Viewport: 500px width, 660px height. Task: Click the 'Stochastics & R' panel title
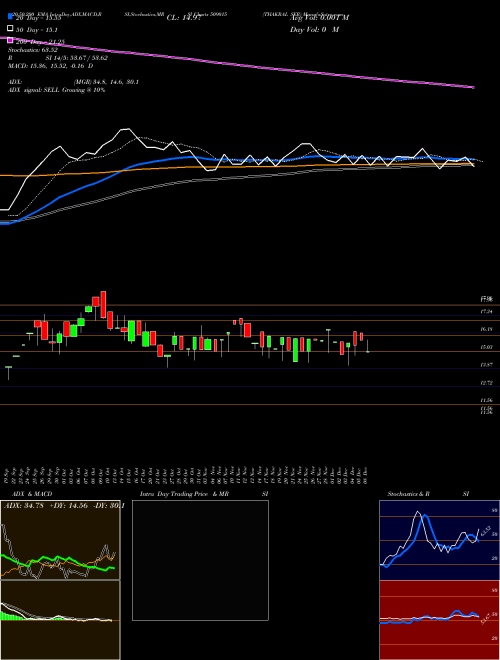point(409,494)
